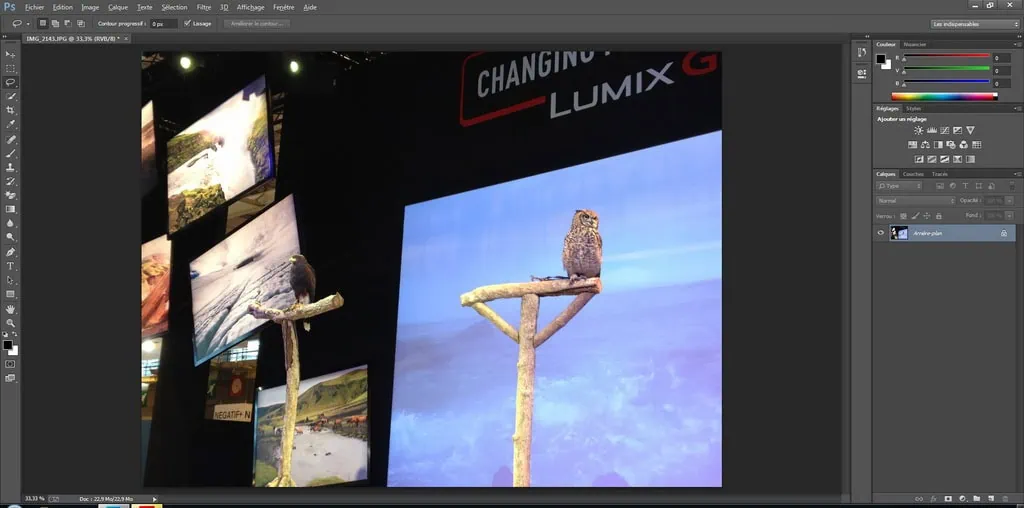
Task: Select the Crop tool
Action: coord(11,110)
